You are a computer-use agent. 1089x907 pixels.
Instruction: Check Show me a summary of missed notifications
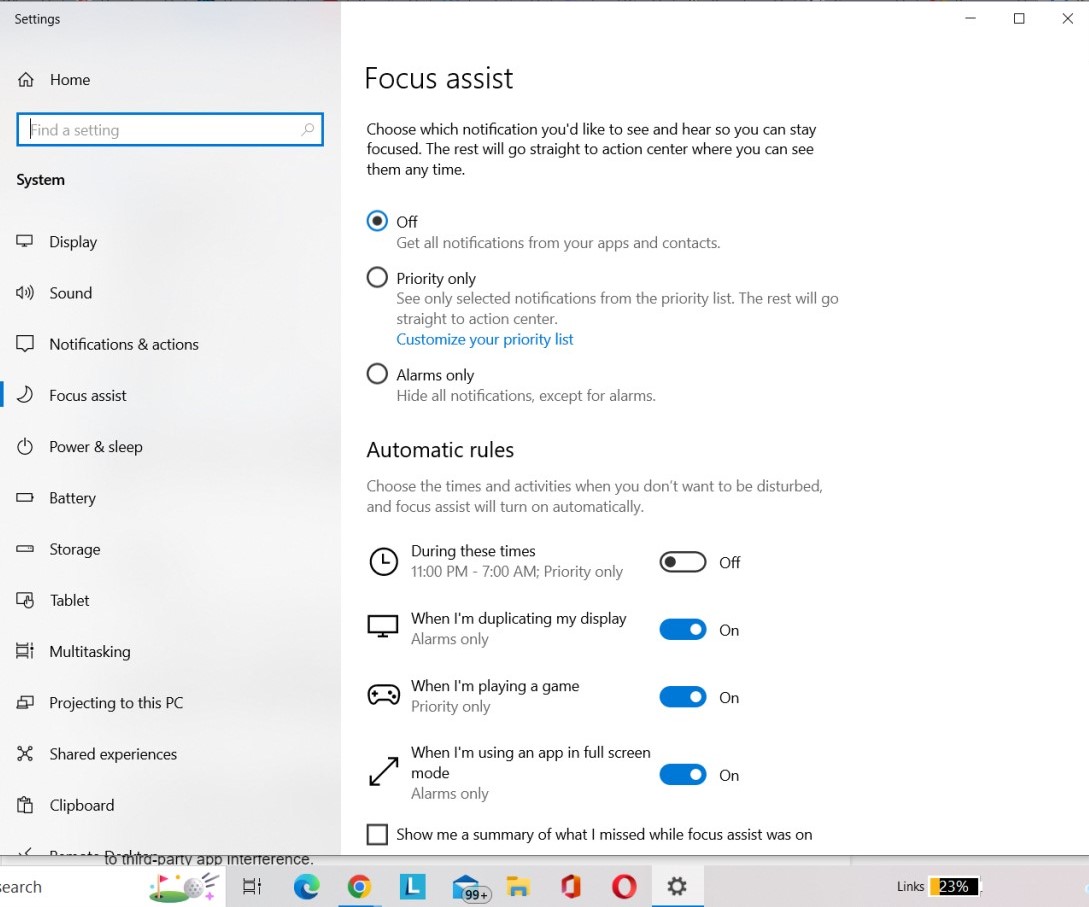[x=377, y=833]
